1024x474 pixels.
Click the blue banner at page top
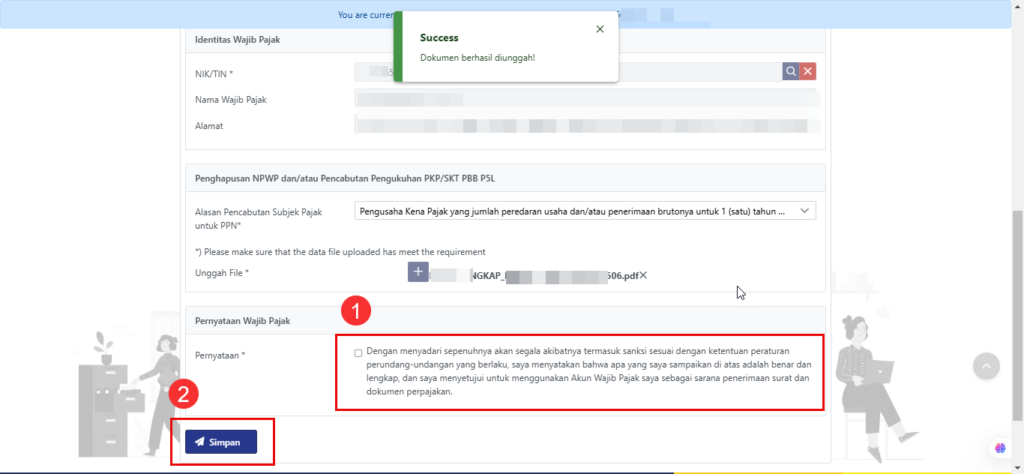click(x=200, y=14)
